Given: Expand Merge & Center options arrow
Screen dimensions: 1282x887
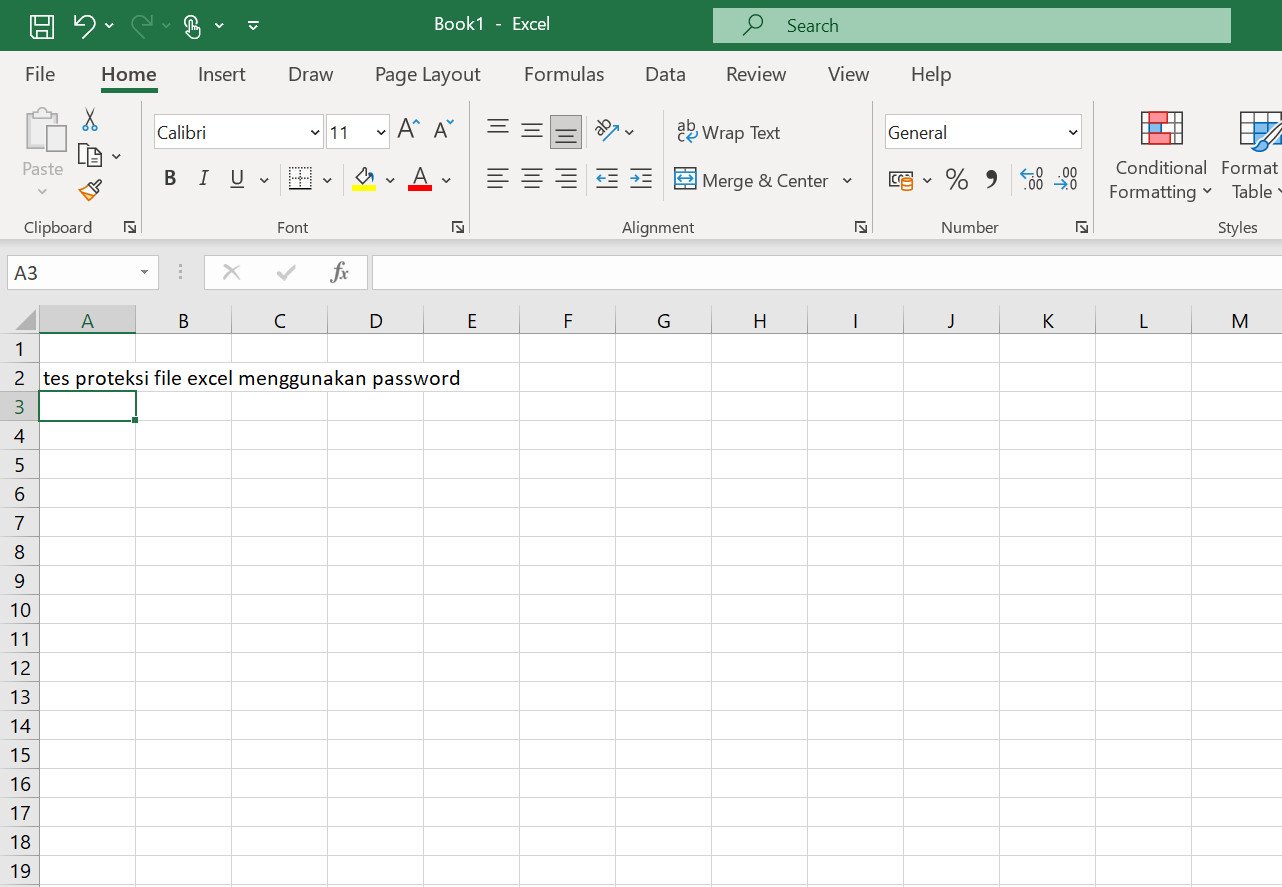Looking at the screenshot, I should (x=847, y=181).
